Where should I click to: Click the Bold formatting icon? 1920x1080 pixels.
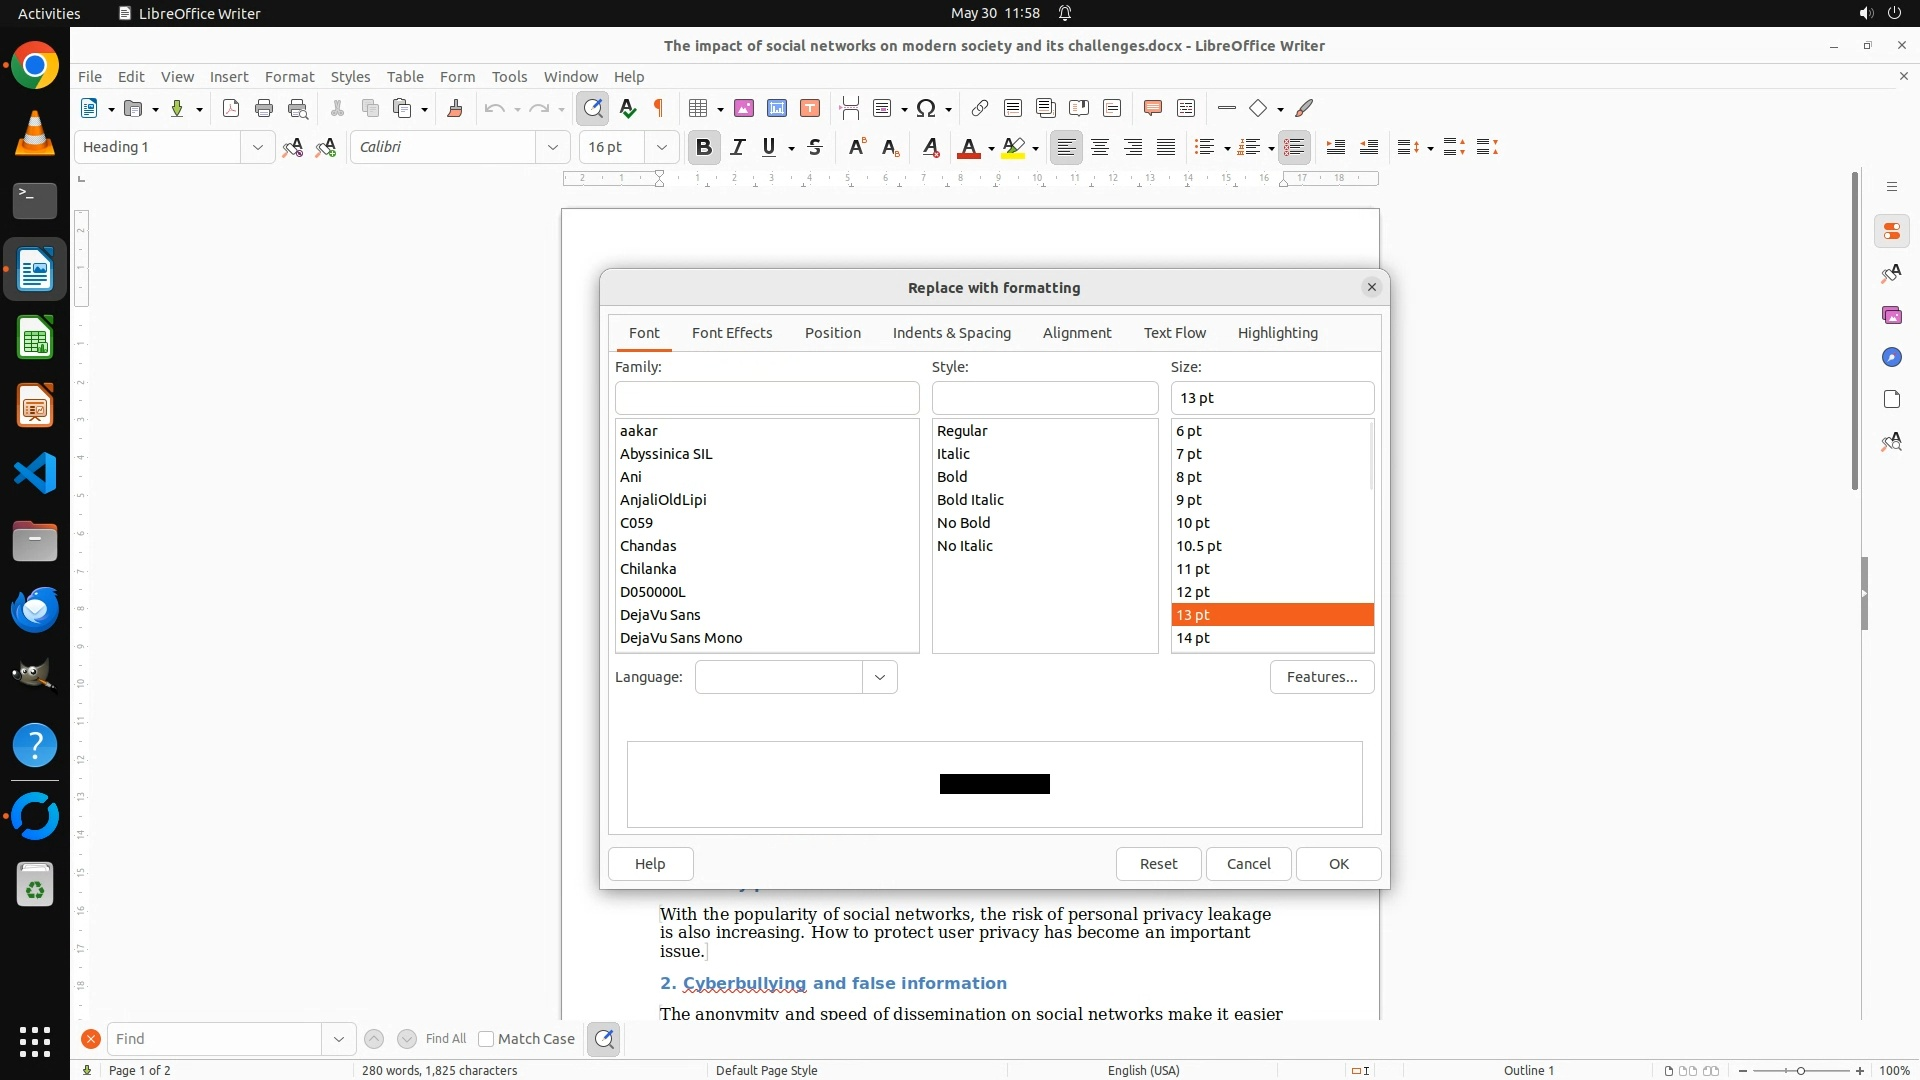point(704,148)
